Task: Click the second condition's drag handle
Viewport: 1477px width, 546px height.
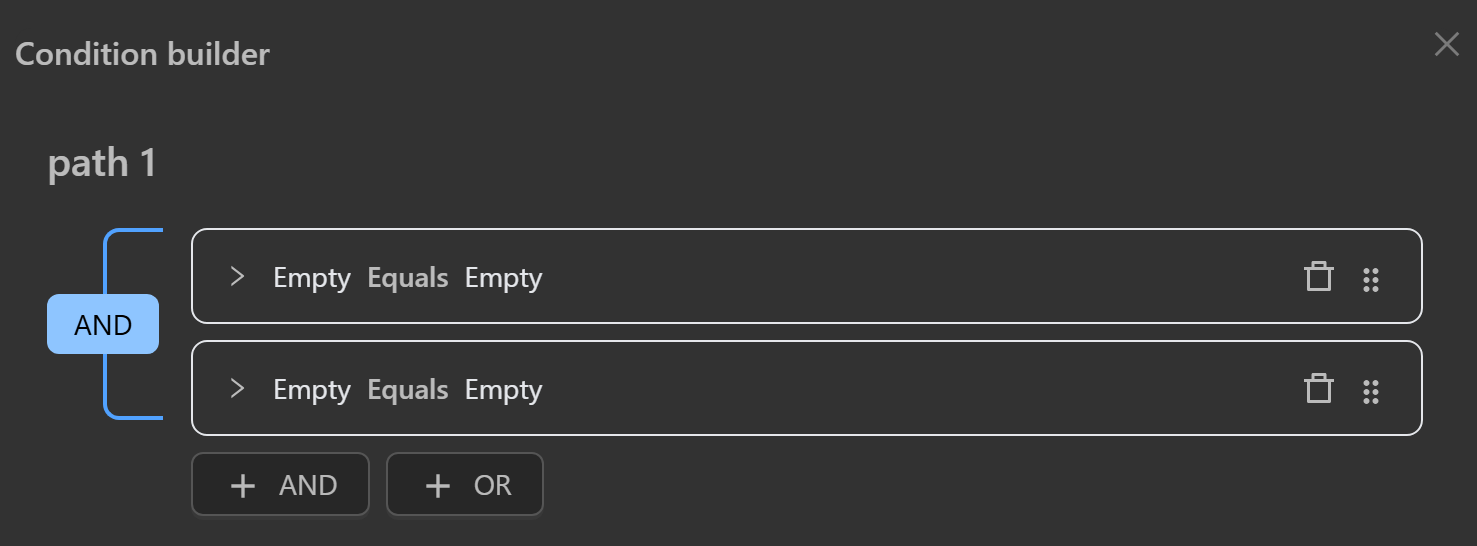Action: point(1371,391)
